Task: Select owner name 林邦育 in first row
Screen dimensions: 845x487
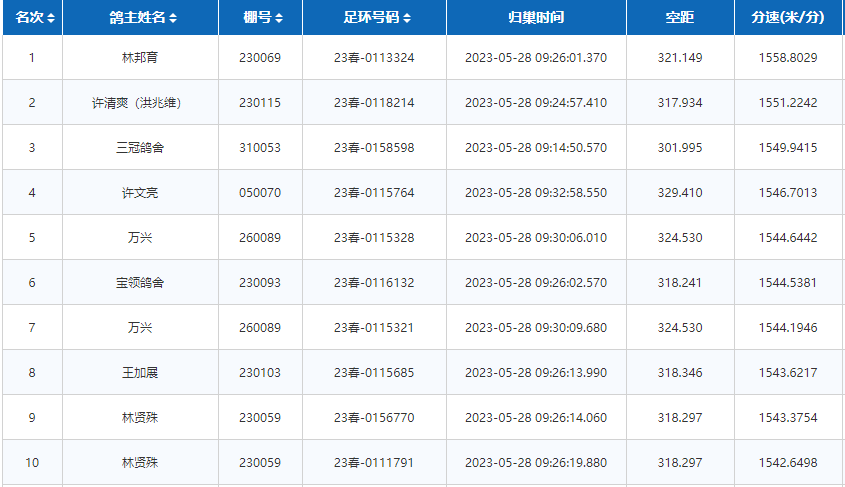Action: (140, 58)
